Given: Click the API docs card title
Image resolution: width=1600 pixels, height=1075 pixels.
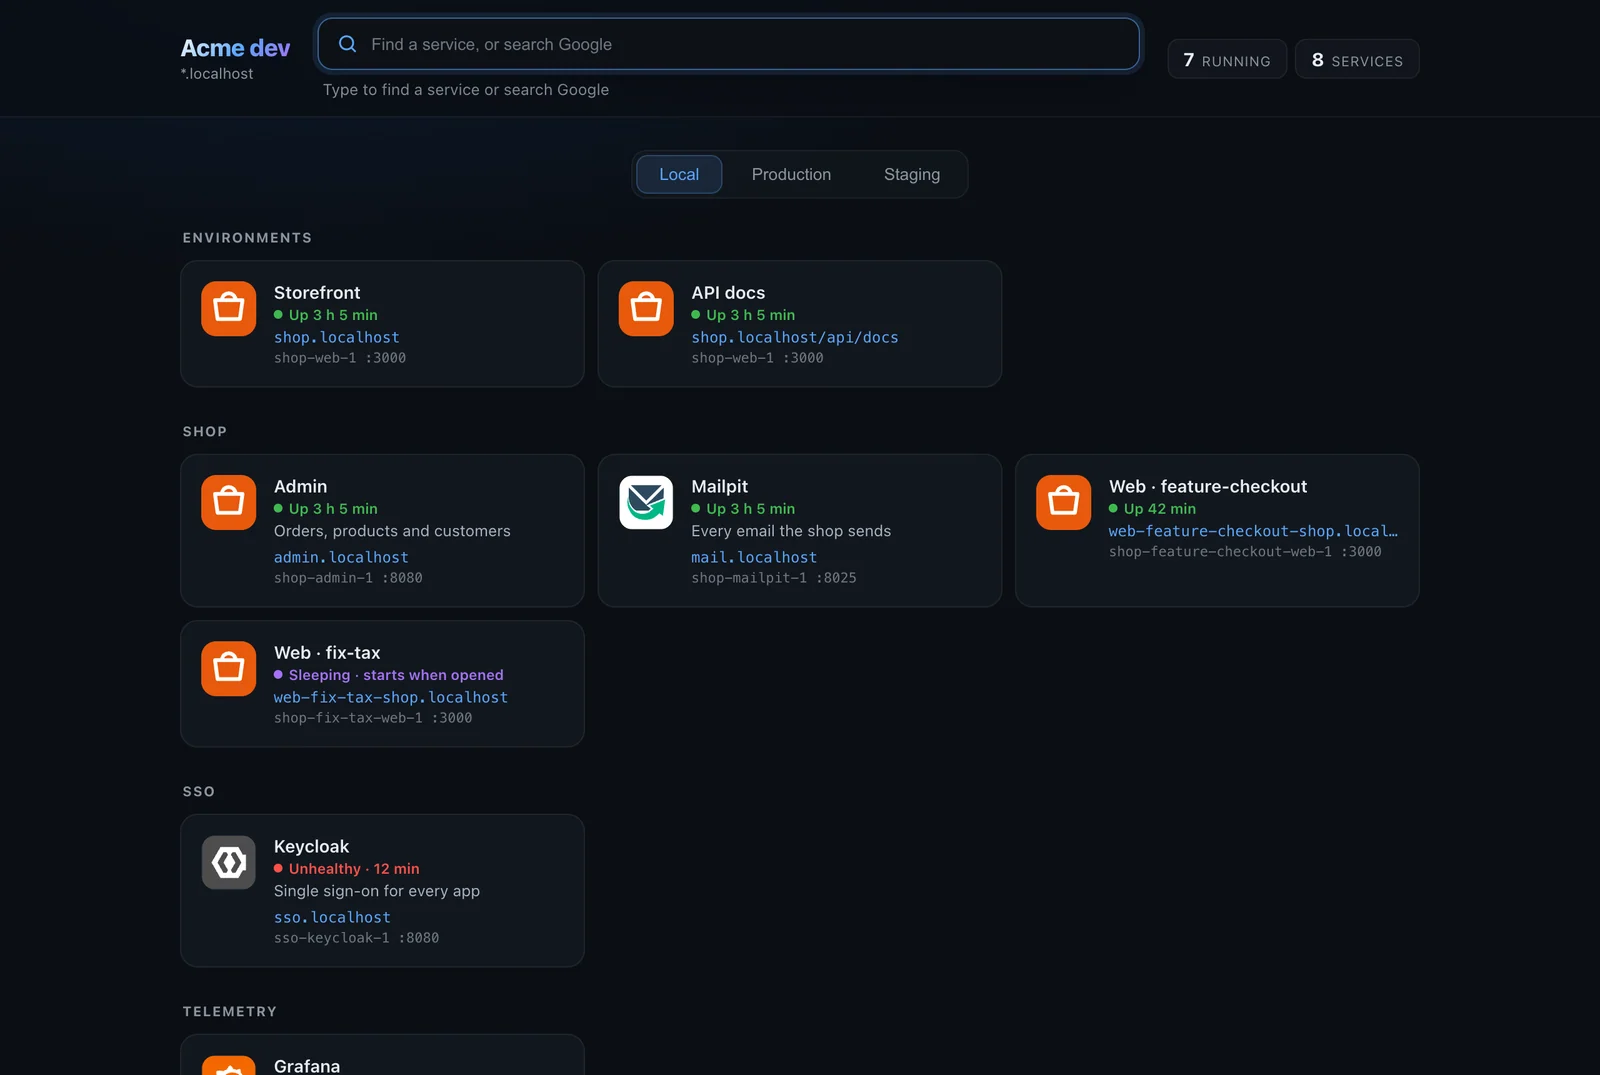Looking at the screenshot, I should pyautogui.click(x=728, y=293).
